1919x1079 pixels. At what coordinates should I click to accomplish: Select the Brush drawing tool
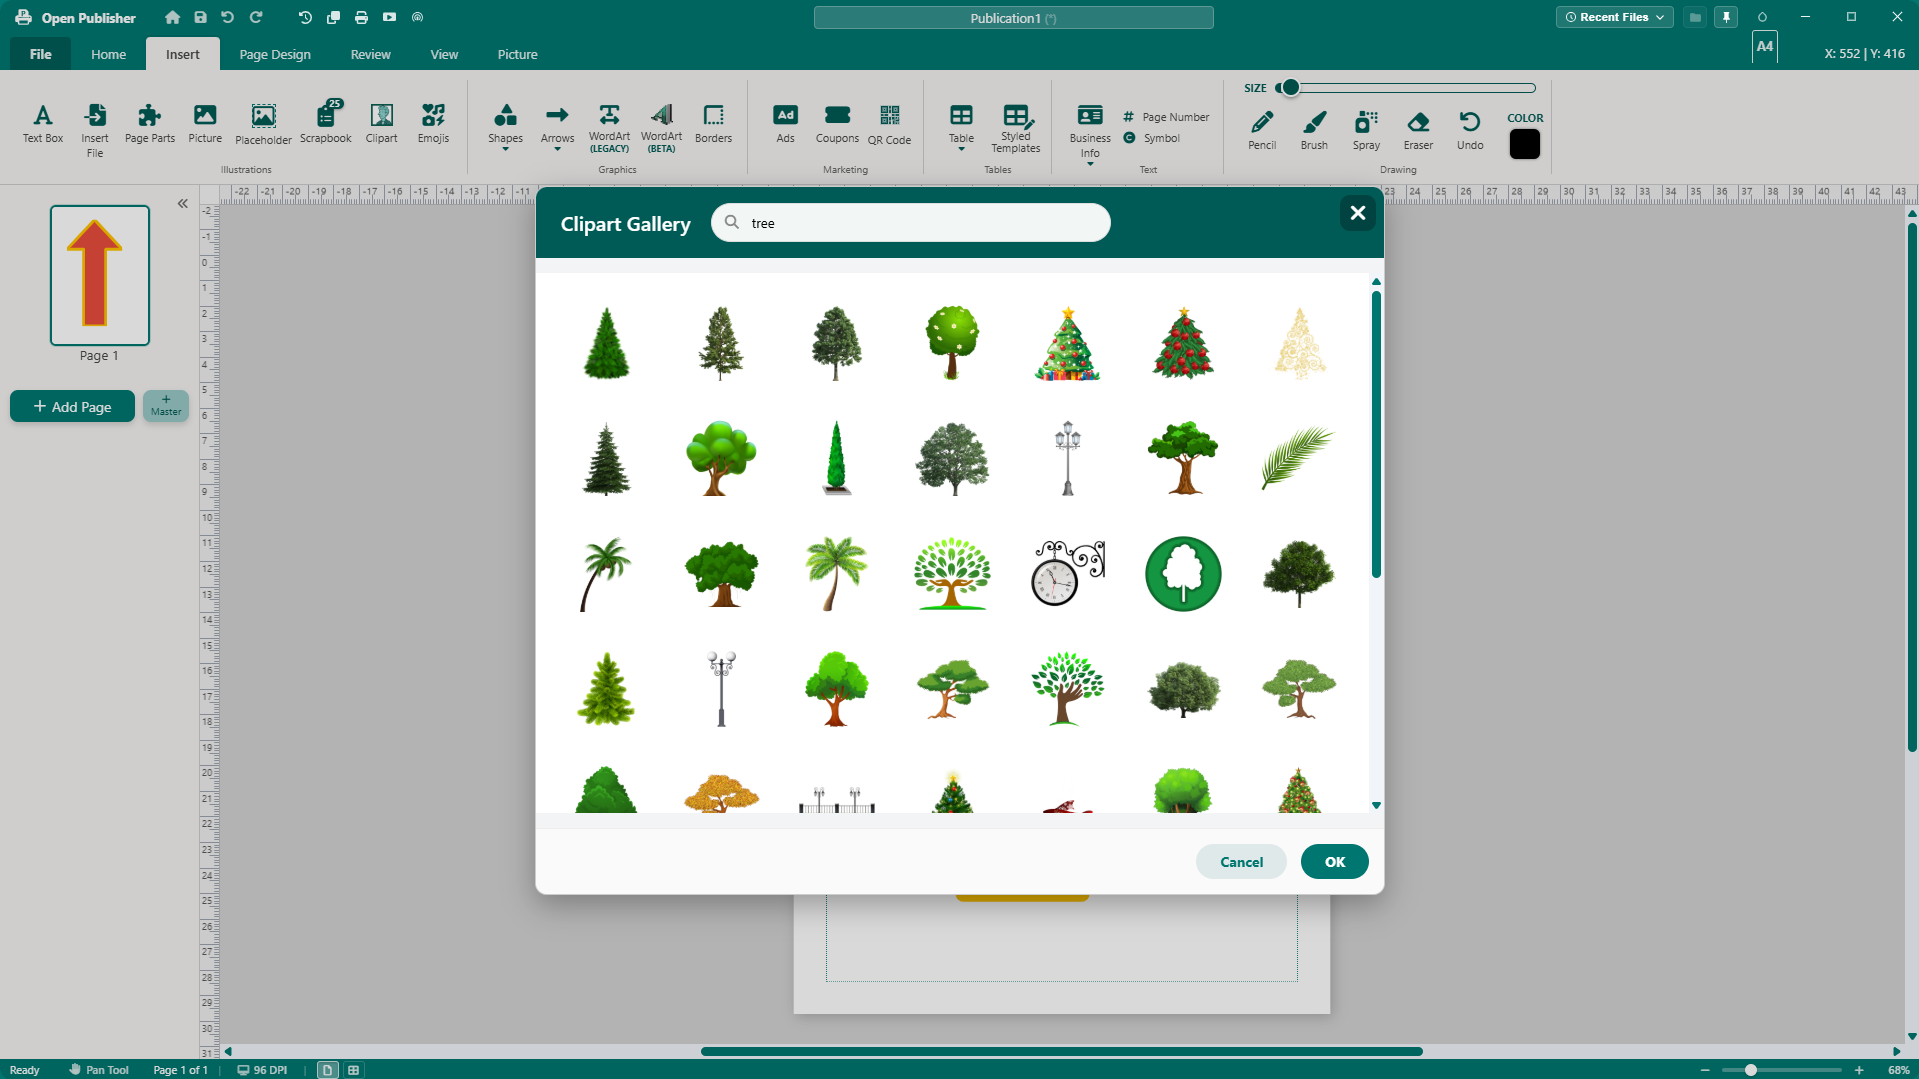pos(1314,130)
